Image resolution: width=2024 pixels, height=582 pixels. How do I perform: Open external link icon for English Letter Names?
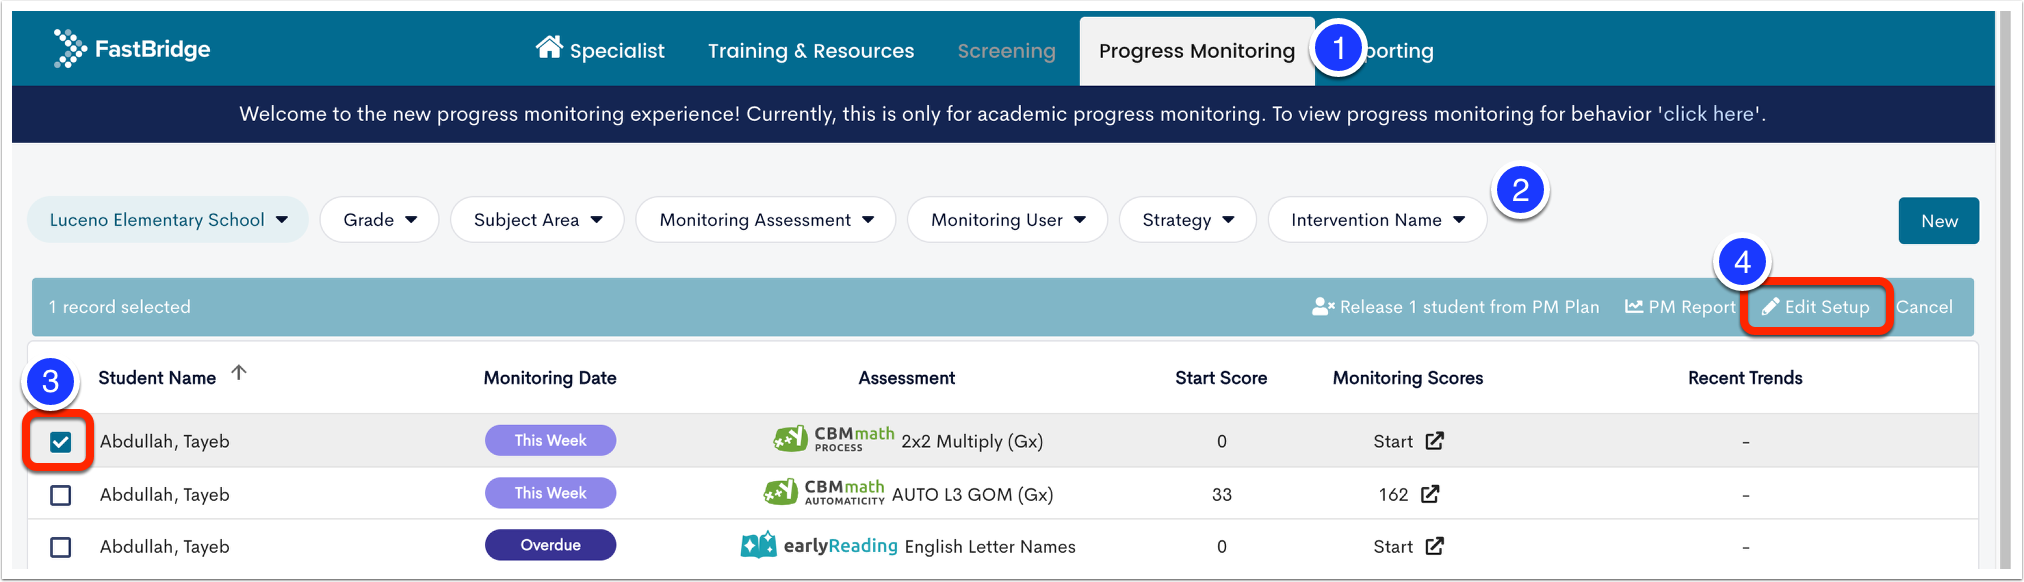(x=1435, y=545)
